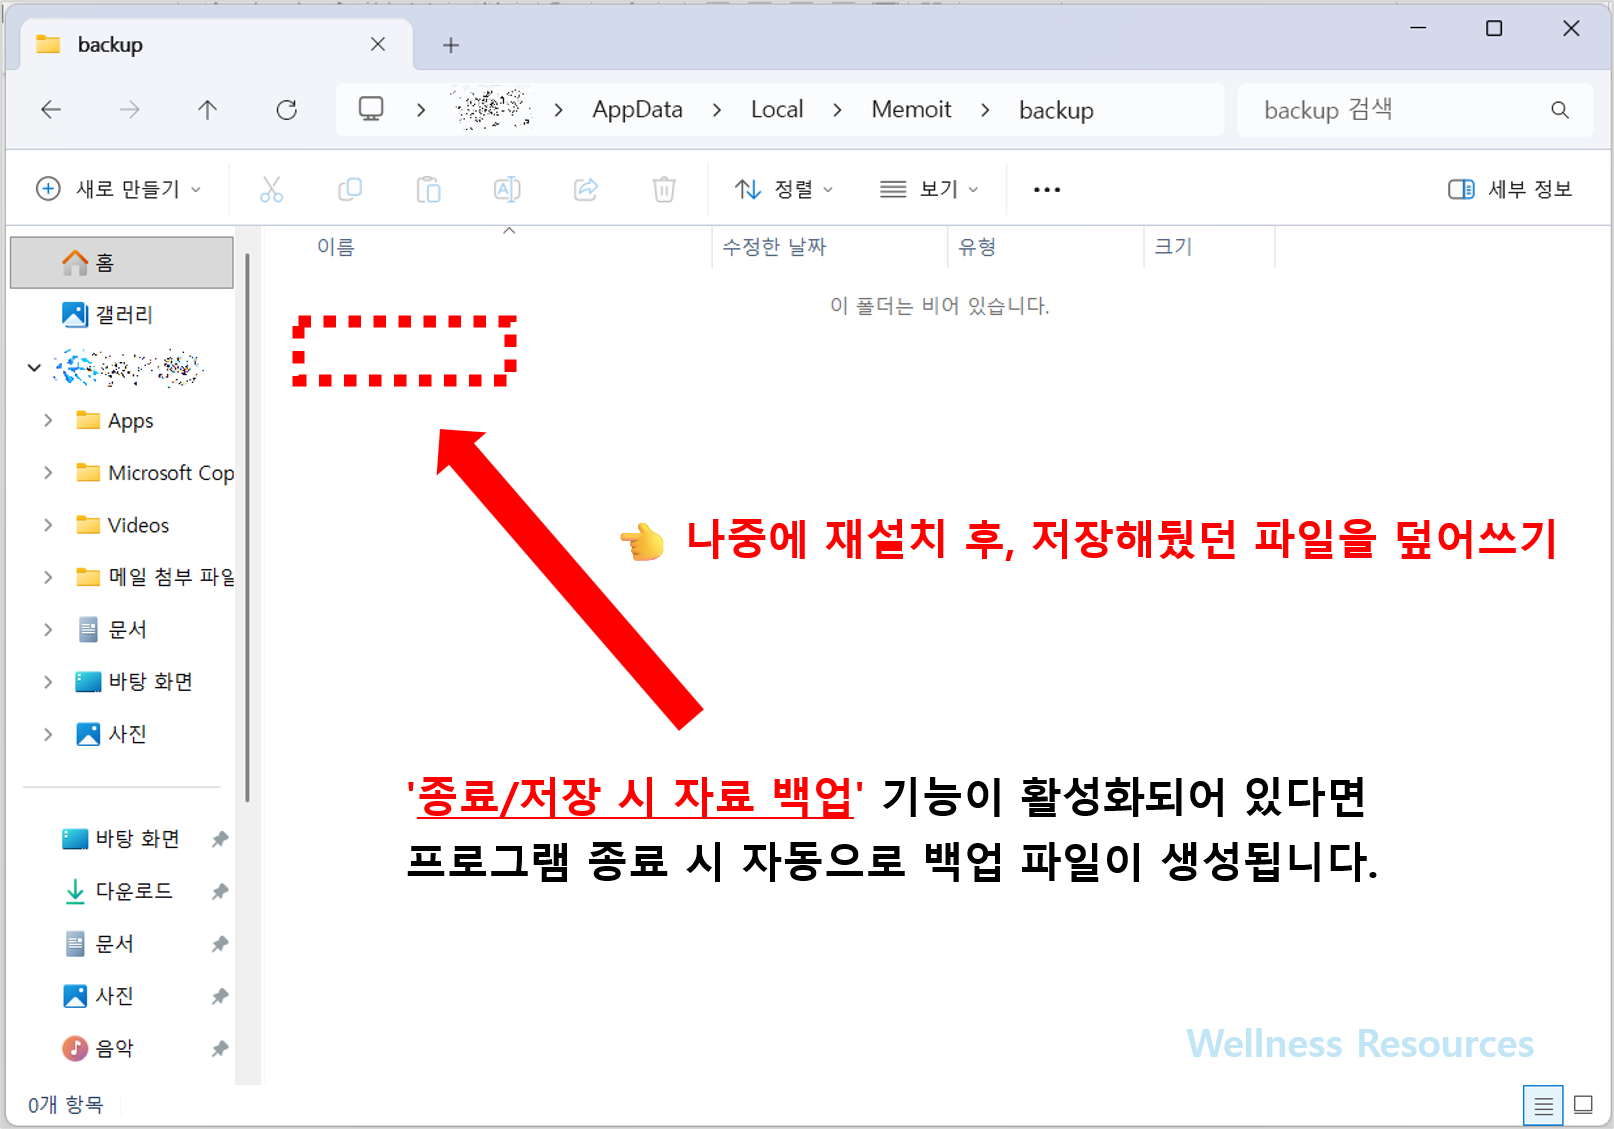Click the pin icon beside 음악
Image resolution: width=1614 pixels, height=1129 pixels.
point(220,1048)
